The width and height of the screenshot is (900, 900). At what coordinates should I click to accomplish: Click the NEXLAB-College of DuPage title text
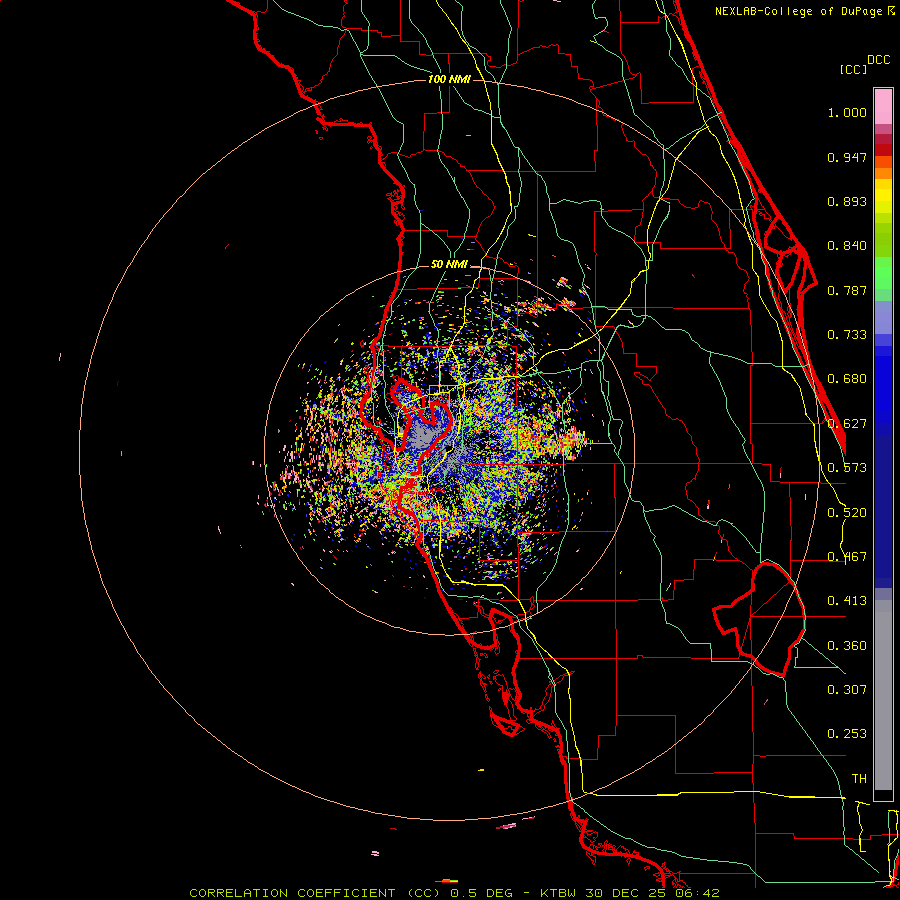coord(798,11)
